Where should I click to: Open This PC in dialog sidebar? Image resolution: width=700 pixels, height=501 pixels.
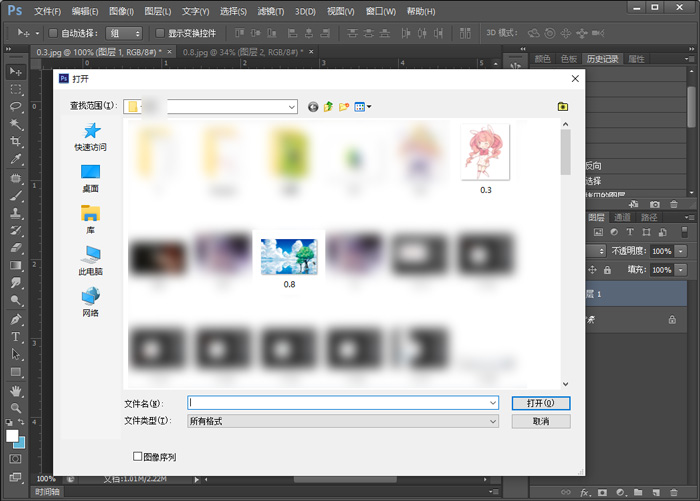click(91, 261)
